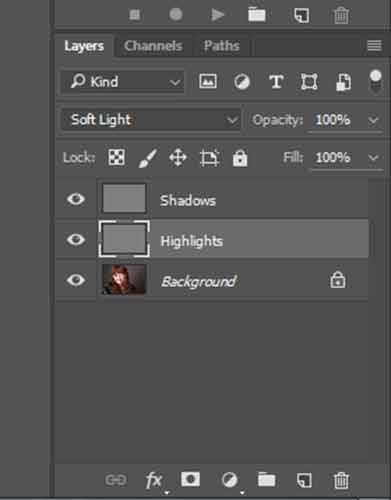This screenshot has width=391, height=500.
Task: Click the Fill 100% value field
Action: pos(333,157)
